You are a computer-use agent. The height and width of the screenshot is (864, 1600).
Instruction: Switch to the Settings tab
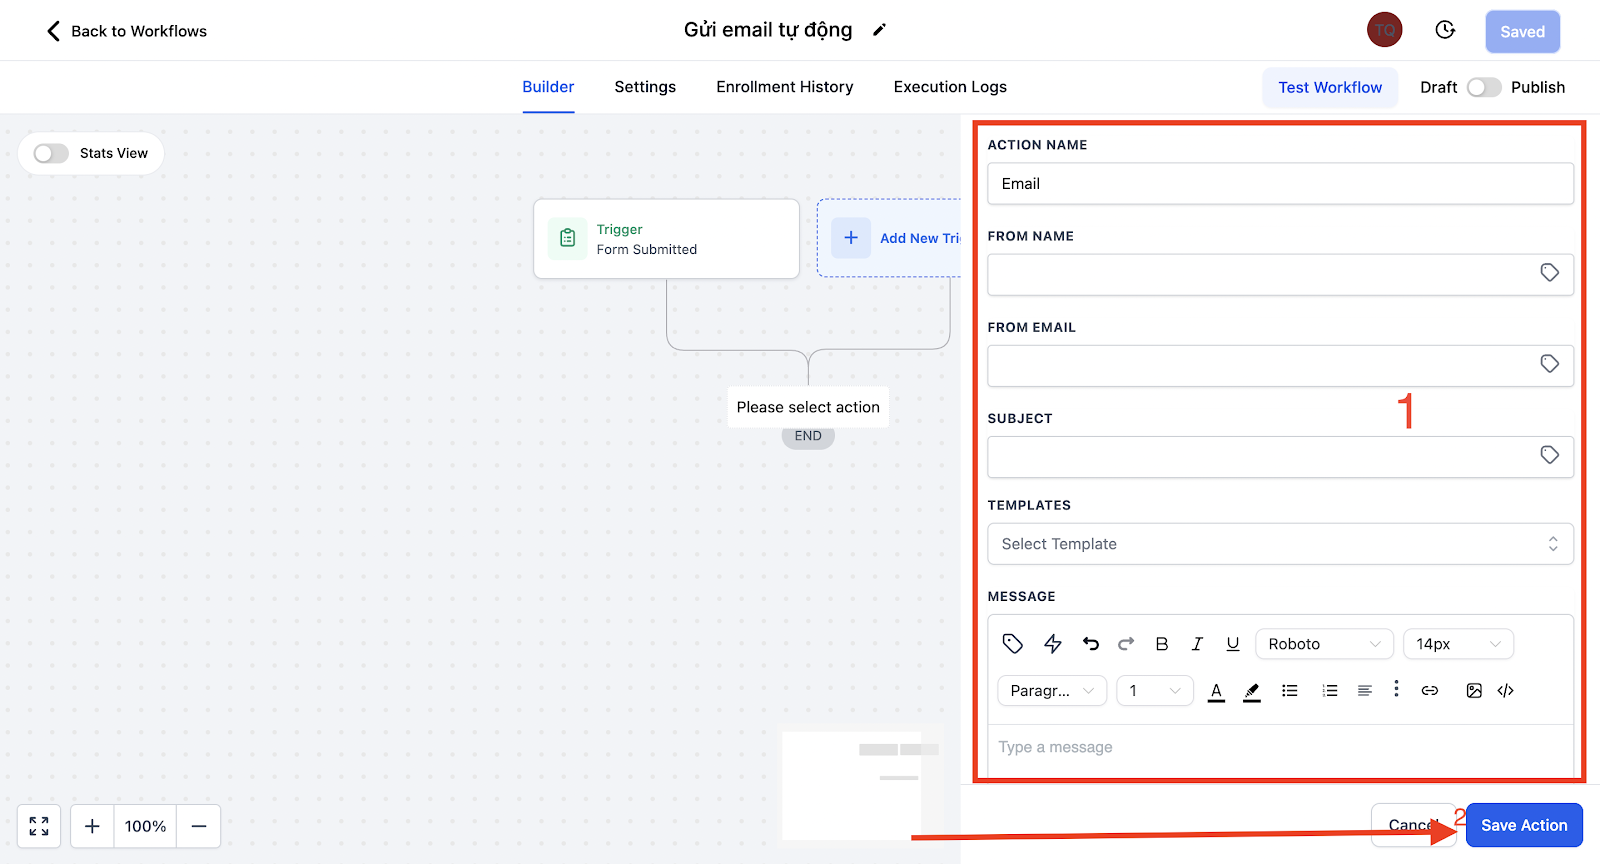pyautogui.click(x=645, y=87)
